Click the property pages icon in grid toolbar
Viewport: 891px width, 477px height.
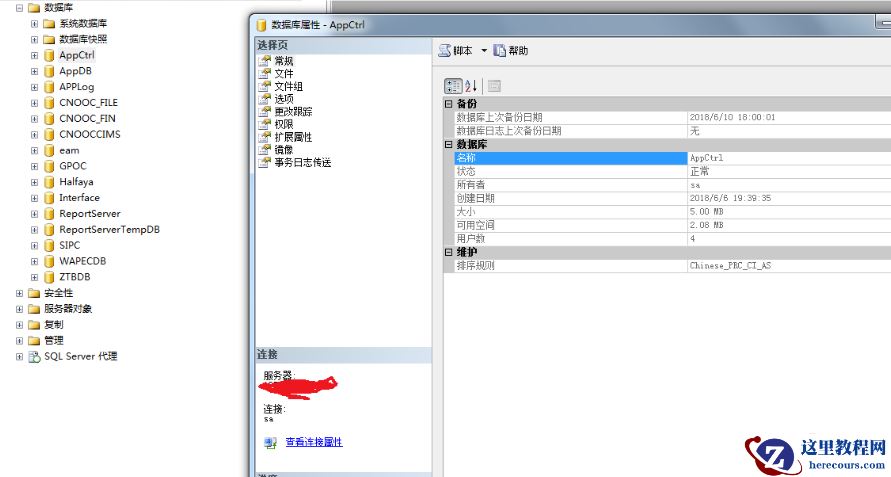(x=494, y=86)
